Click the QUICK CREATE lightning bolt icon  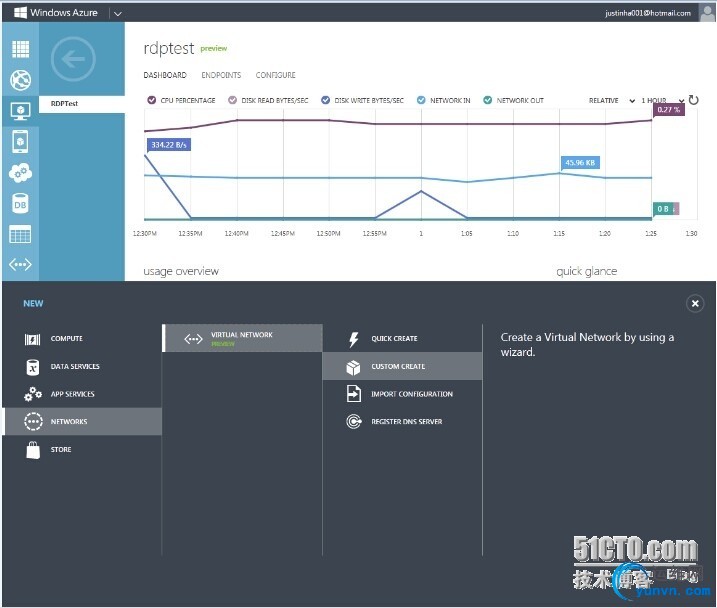[353, 339]
